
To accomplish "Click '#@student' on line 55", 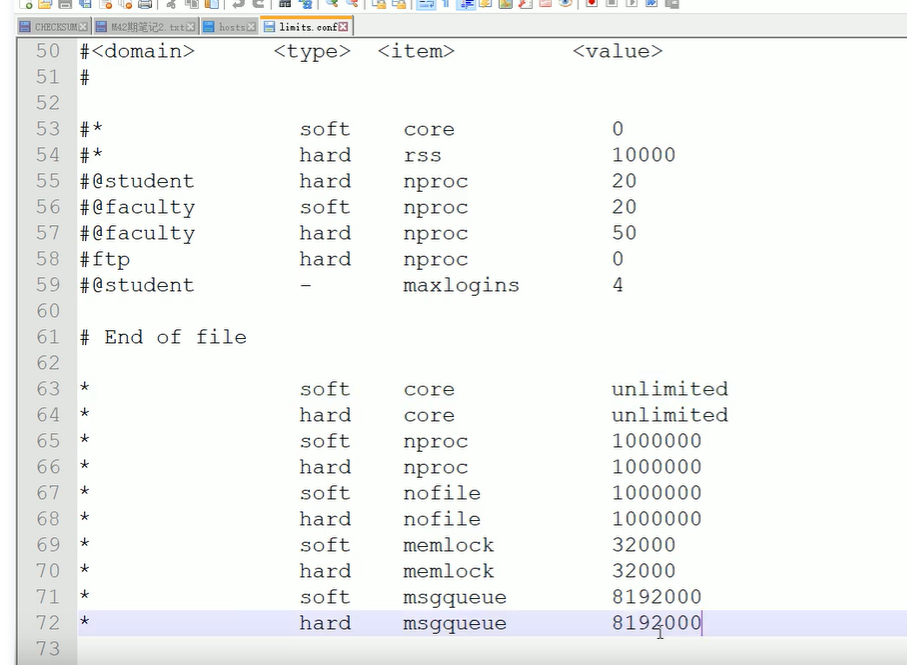I will pyautogui.click(x=137, y=181).
